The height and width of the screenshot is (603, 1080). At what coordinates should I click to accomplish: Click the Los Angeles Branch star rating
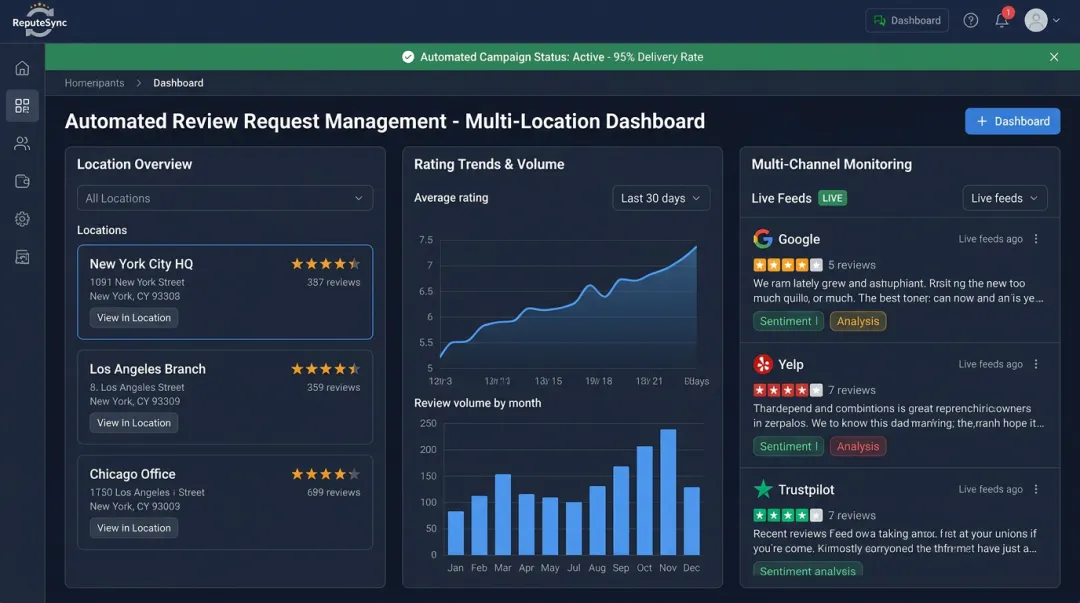click(x=326, y=369)
